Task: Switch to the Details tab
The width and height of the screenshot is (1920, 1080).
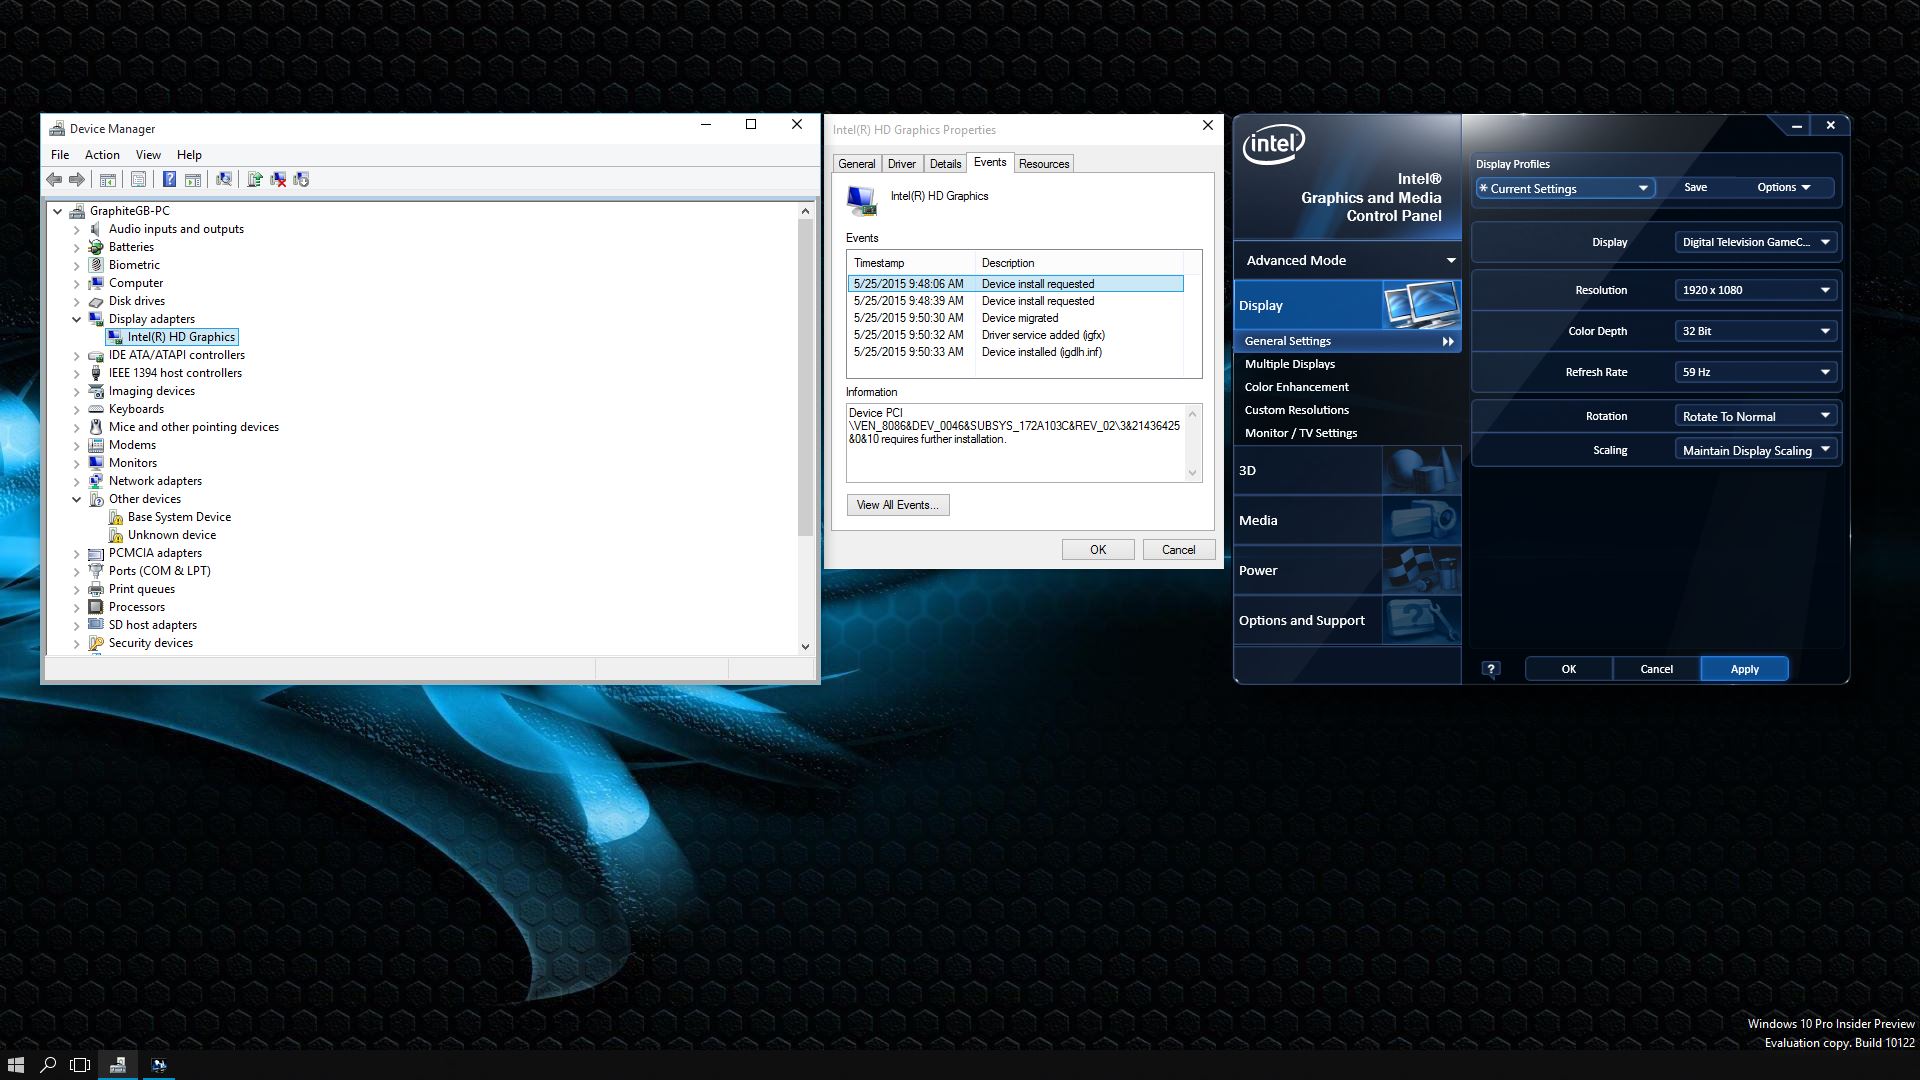Action: (x=945, y=164)
